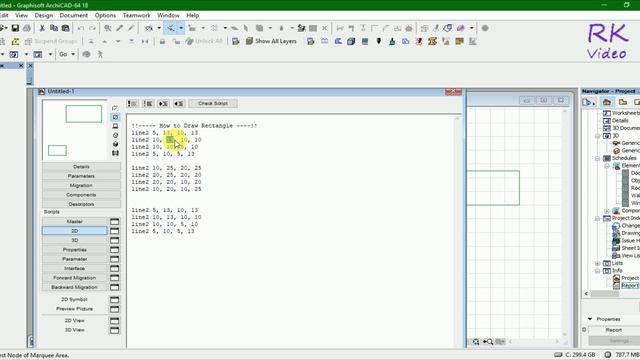Select the Master script button
Viewport: 640px width, 360px height.
(x=75, y=221)
